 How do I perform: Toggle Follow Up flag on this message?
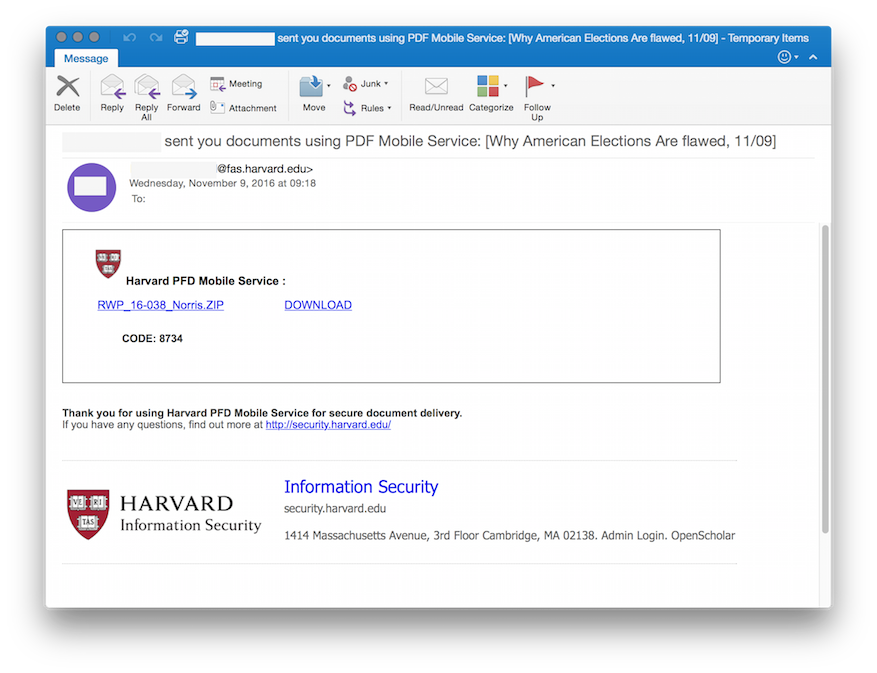click(x=537, y=95)
